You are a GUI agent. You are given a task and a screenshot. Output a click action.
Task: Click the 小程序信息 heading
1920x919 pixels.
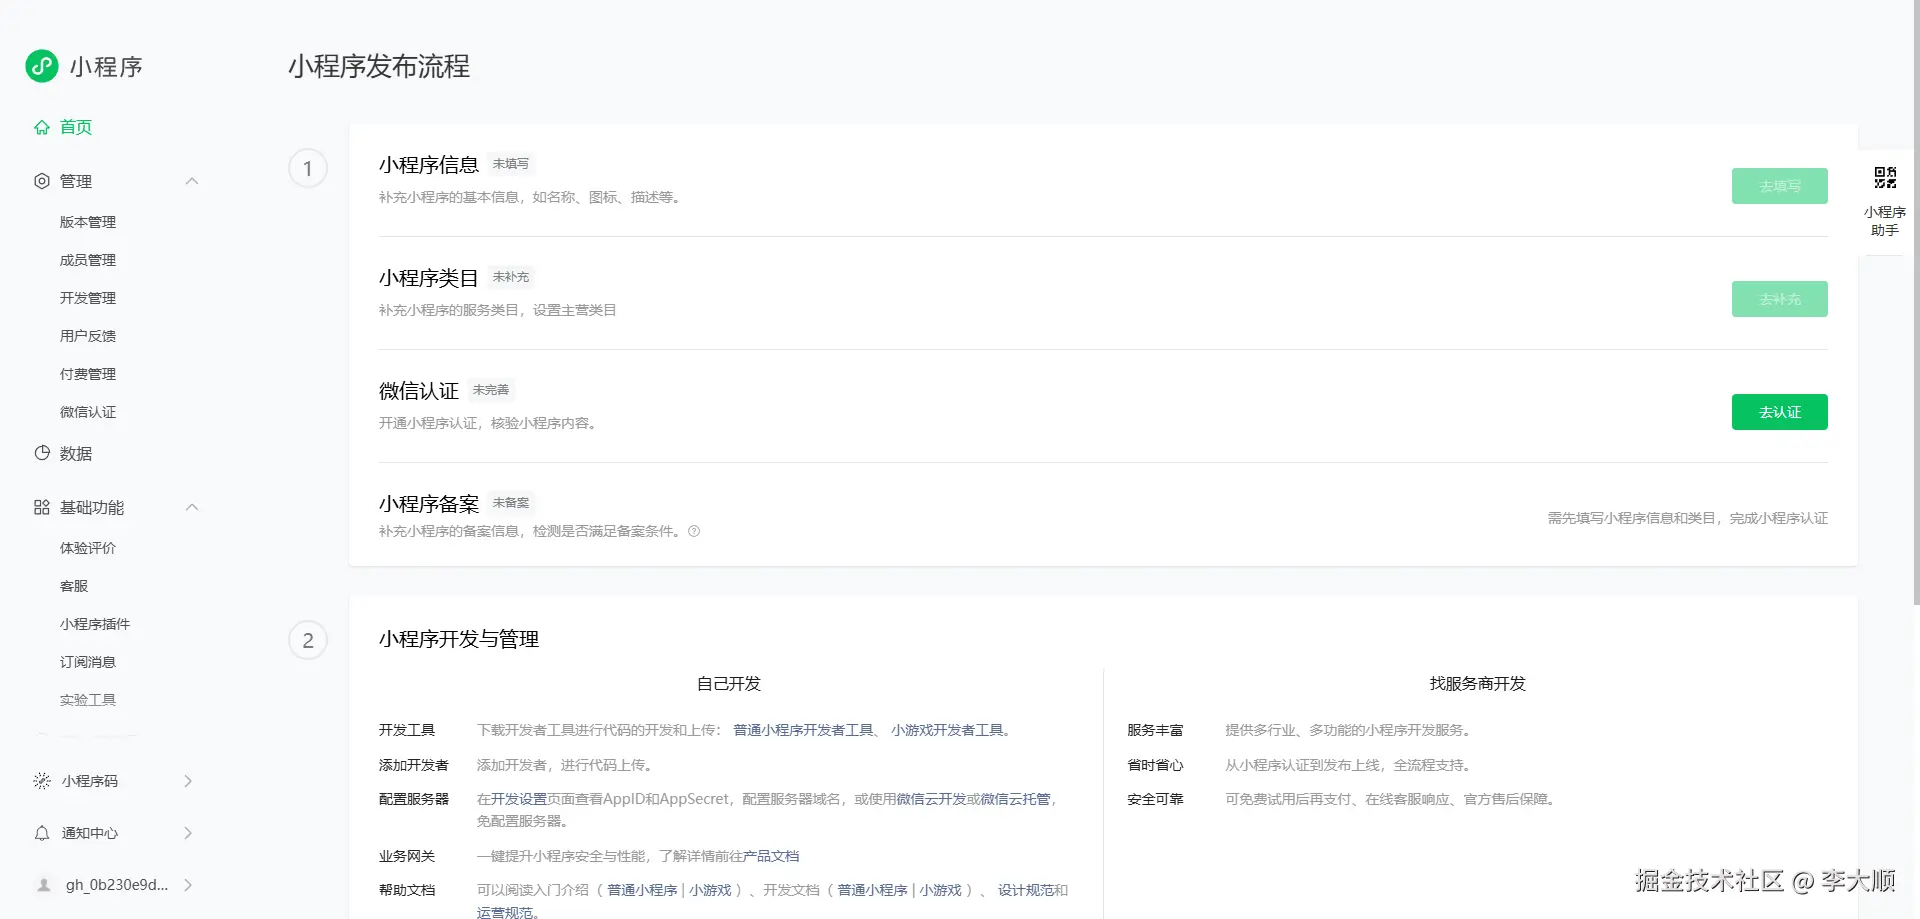429,165
